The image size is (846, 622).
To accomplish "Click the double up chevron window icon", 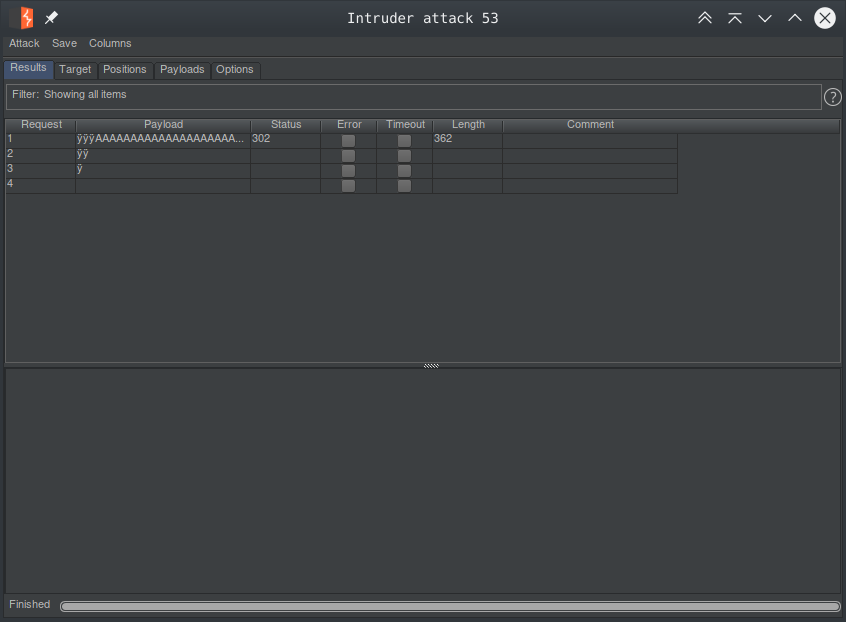I will pyautogui.click(x=705, y=18).
